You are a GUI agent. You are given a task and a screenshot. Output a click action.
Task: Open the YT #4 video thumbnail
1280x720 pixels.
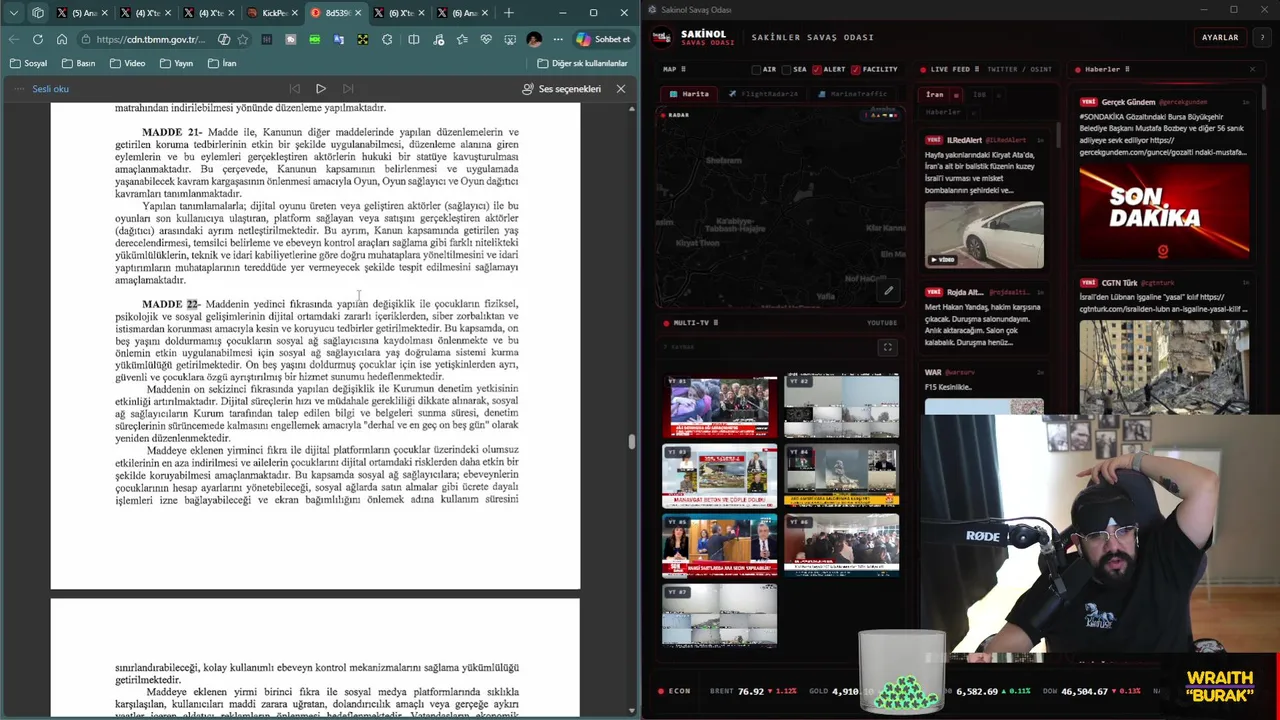click(x=841, y=476)
